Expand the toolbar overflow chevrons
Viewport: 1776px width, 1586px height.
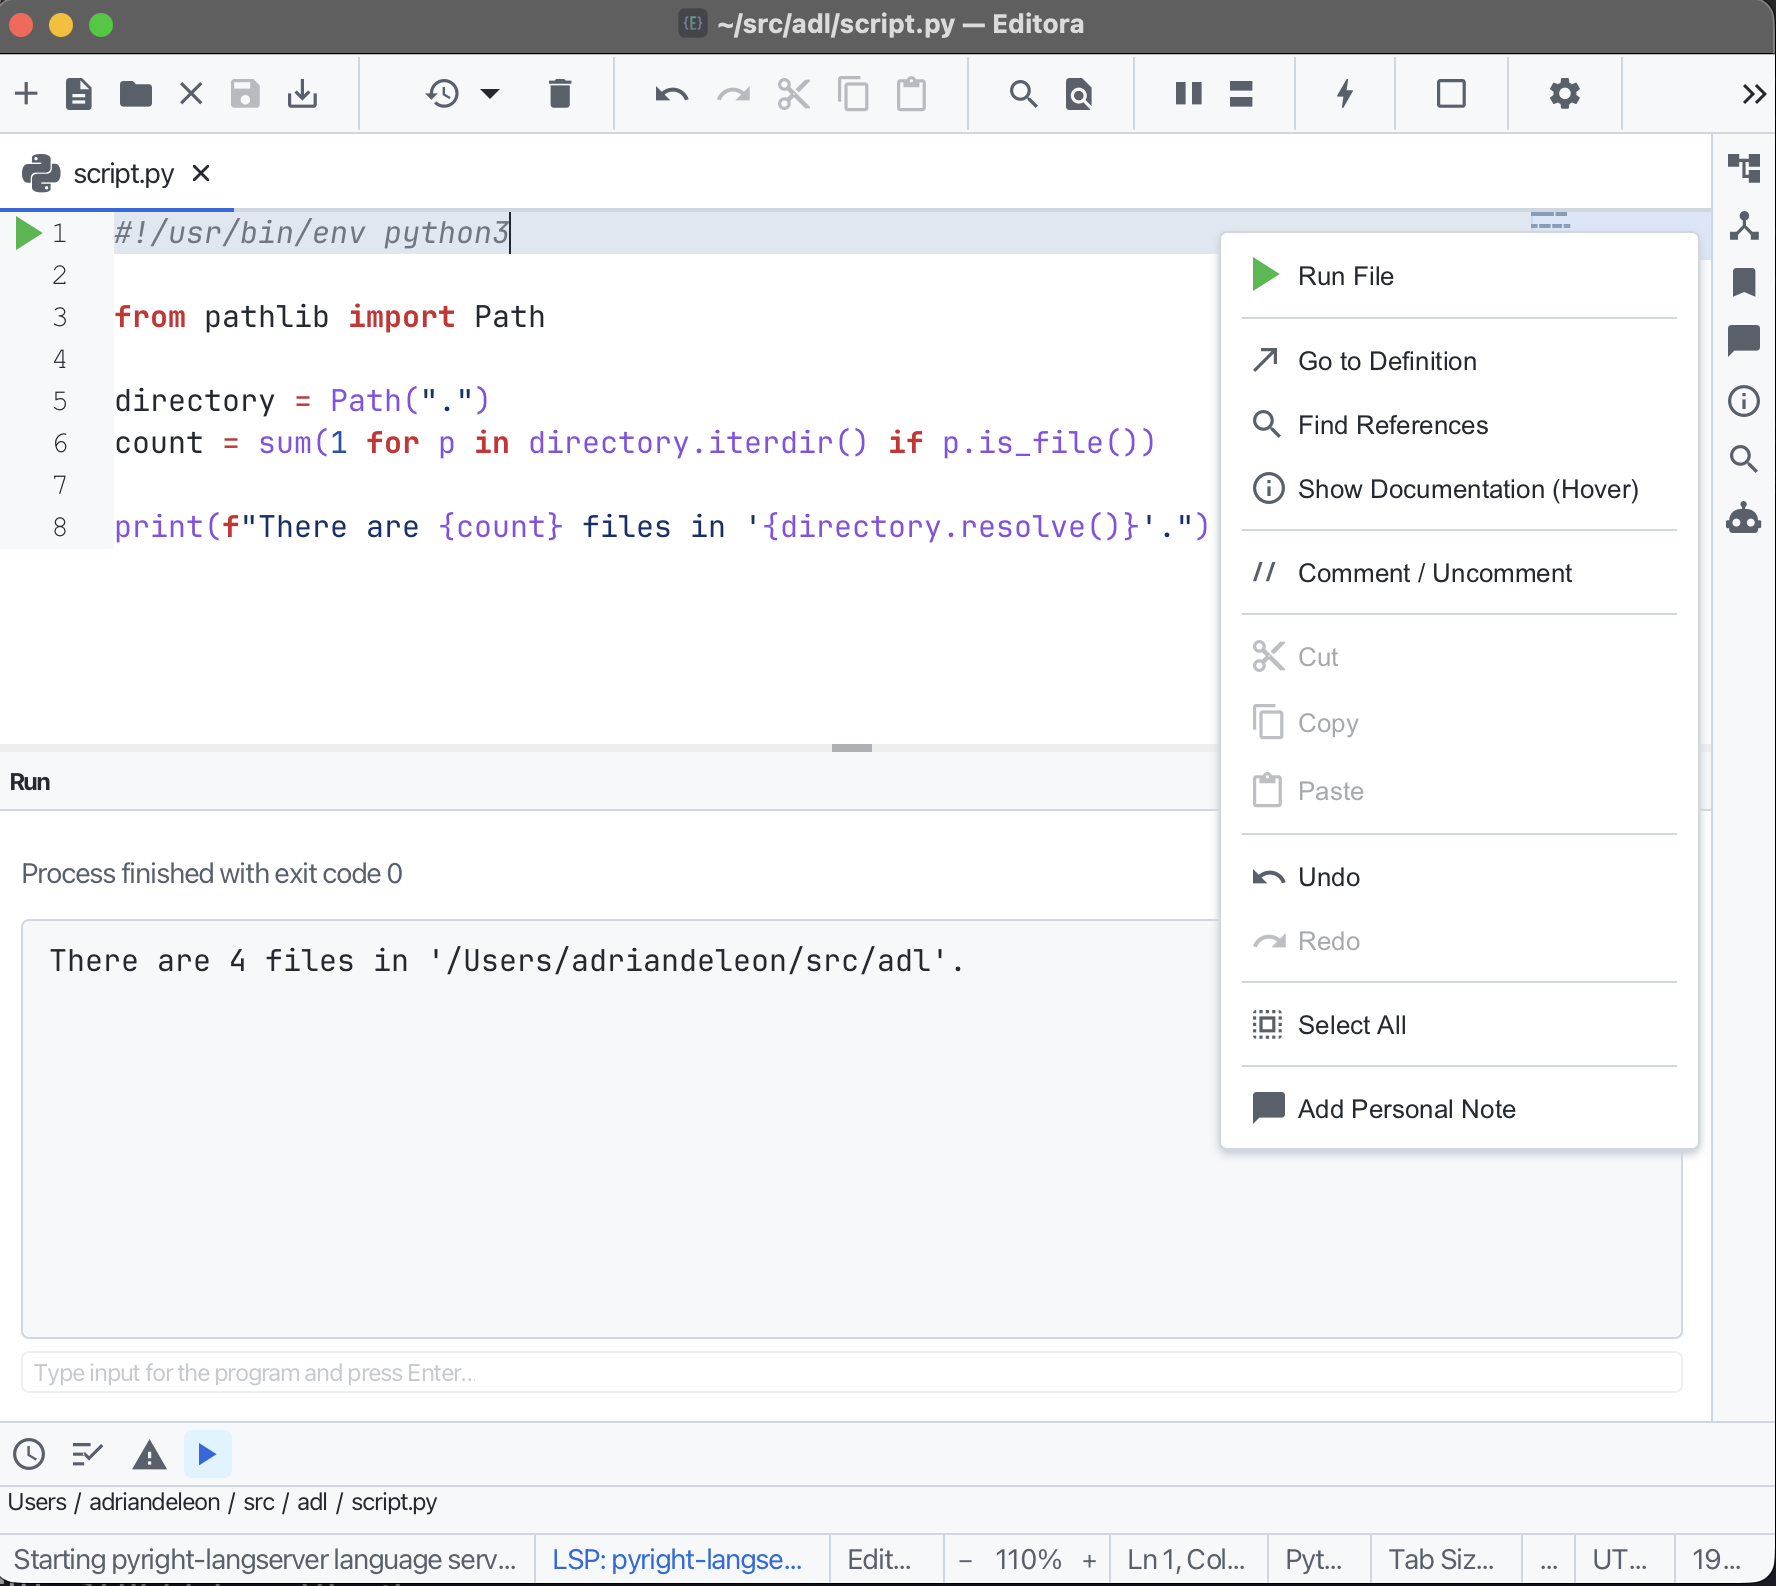coord(1754,94)
